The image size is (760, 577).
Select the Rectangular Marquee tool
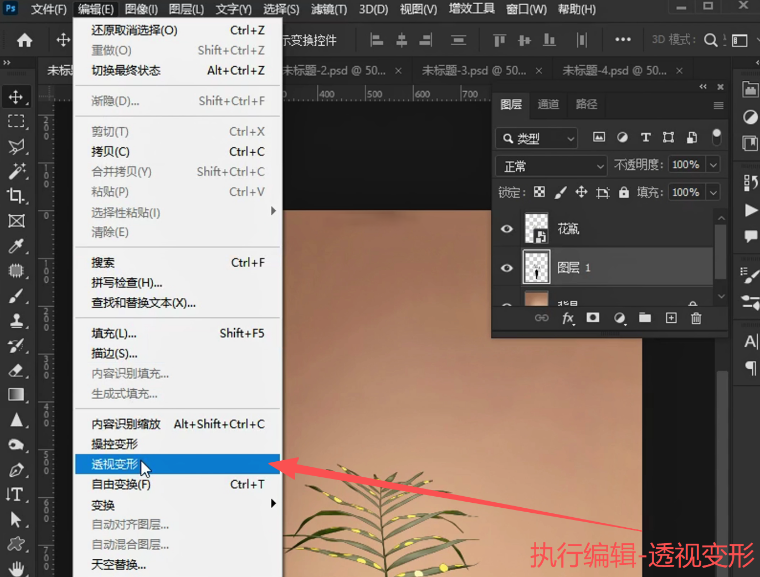click(x=16, y=121)
